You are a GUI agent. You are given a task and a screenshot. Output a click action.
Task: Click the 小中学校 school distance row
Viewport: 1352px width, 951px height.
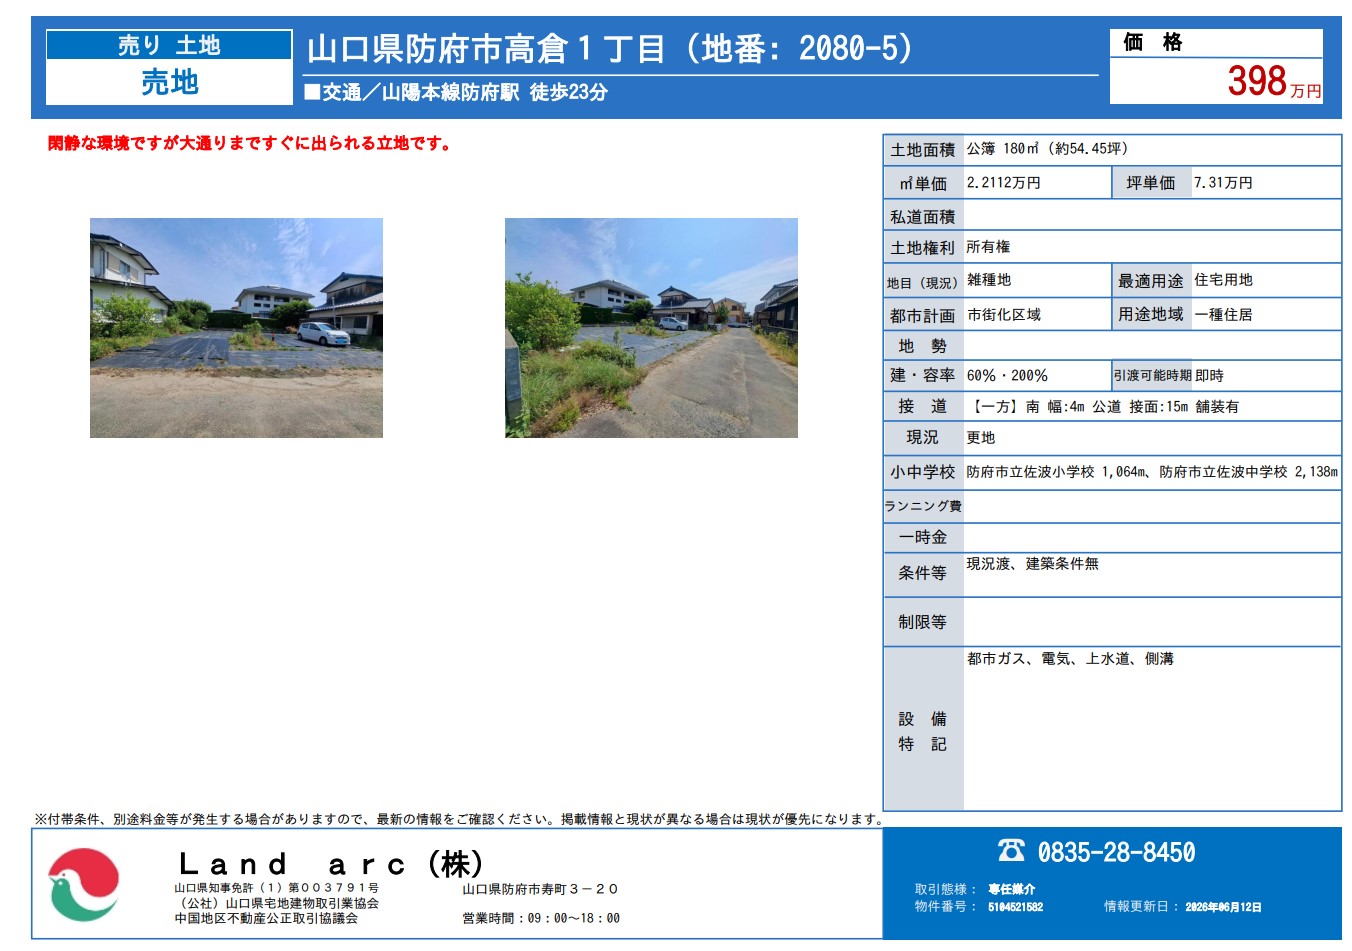pyautogui.click(x=1112, y=472)
